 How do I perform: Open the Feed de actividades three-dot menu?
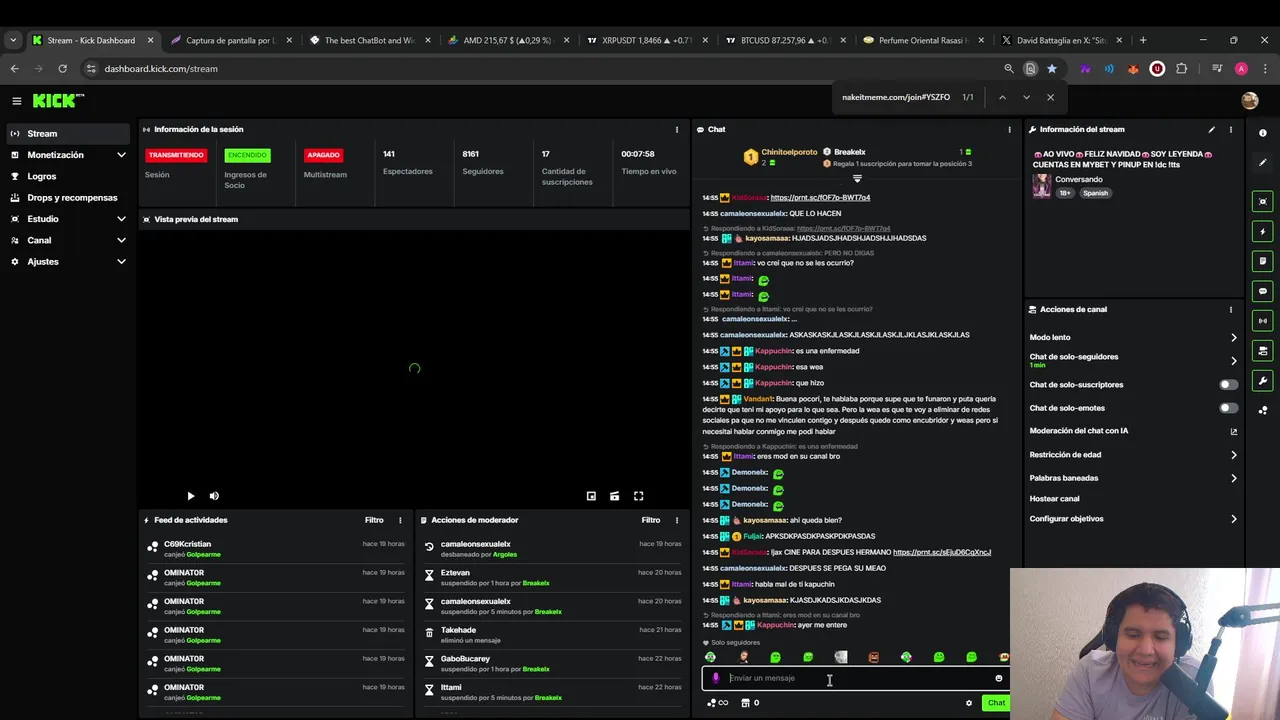[400, 520]
